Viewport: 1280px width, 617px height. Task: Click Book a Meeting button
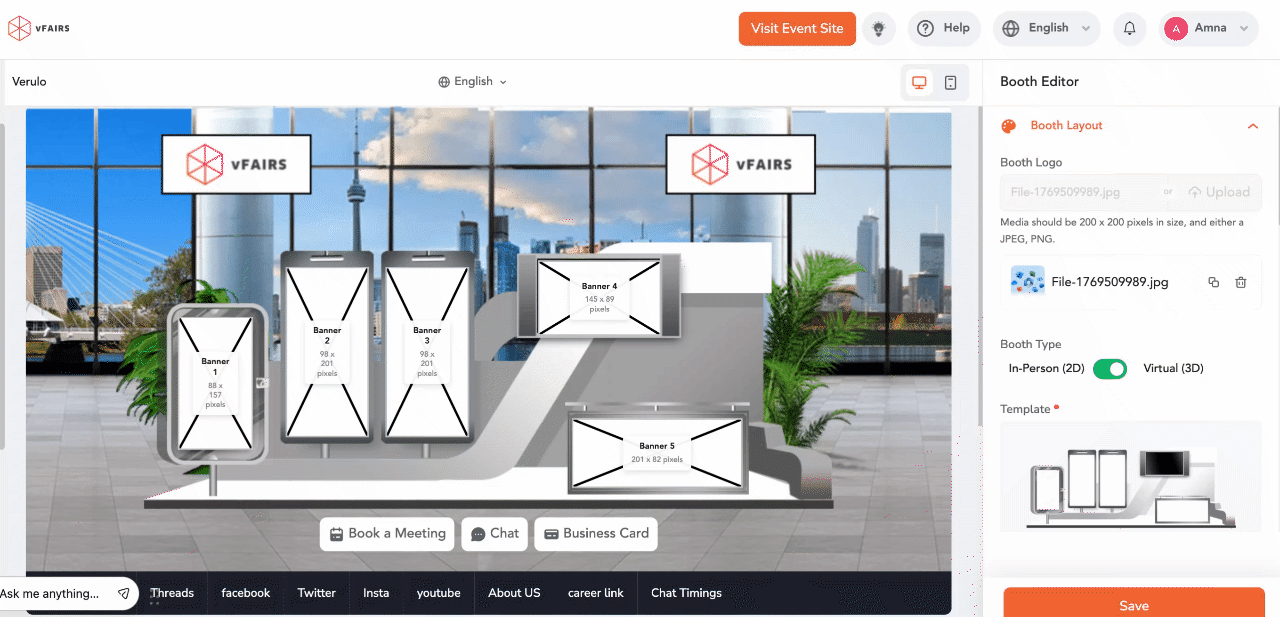point(387,534)
